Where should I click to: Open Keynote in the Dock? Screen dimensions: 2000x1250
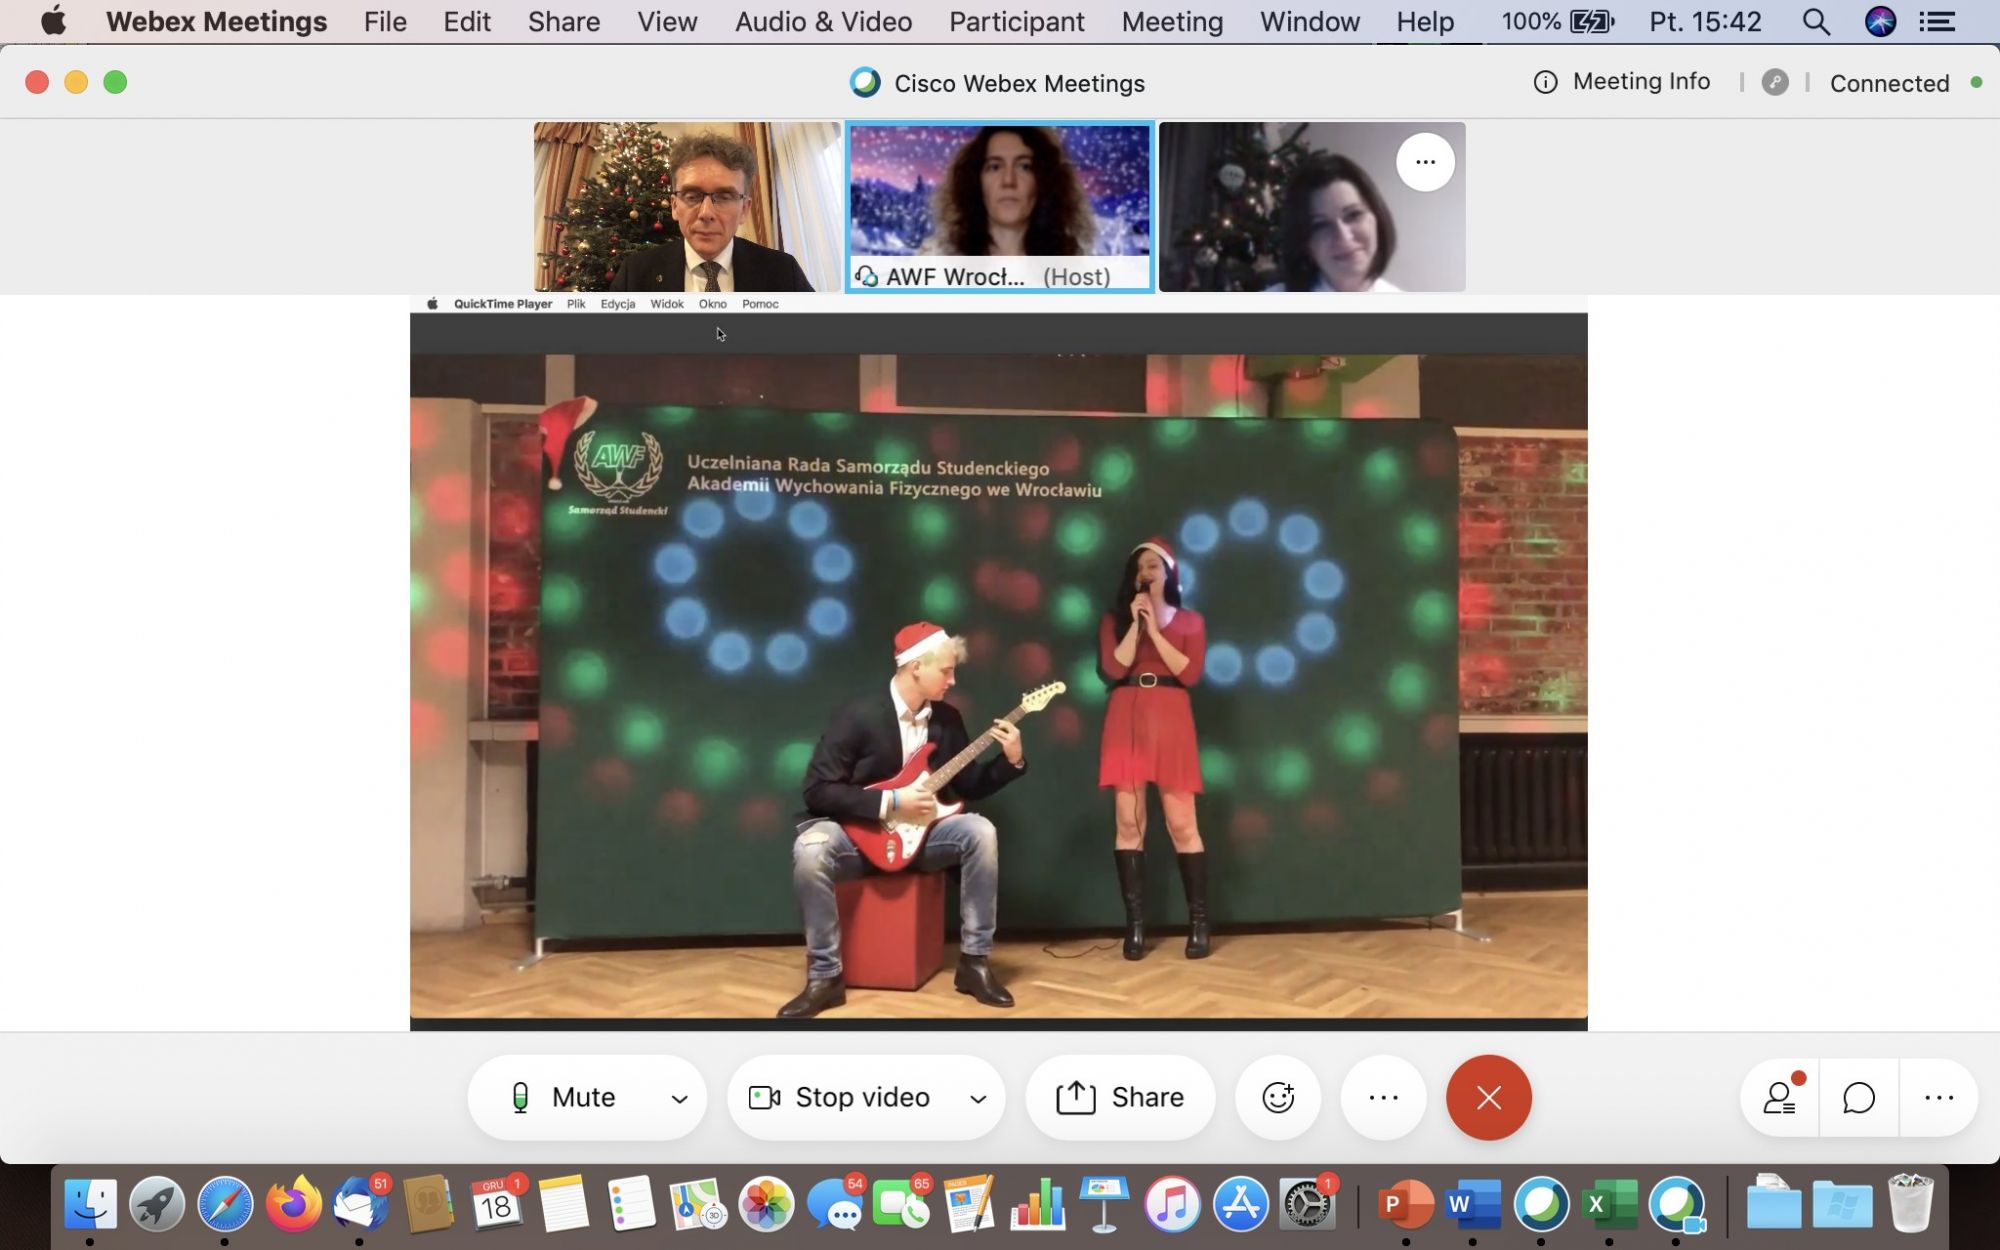pyautogui.click(x=1104, y=1203)
